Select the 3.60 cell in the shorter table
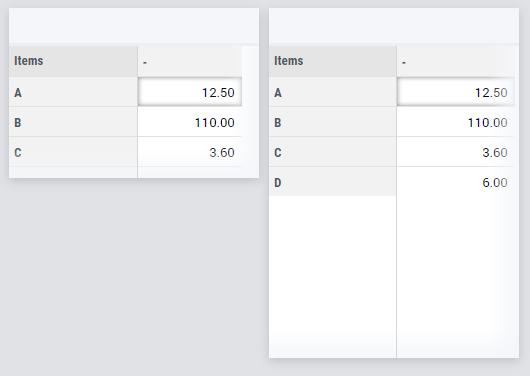 (190, 152)
